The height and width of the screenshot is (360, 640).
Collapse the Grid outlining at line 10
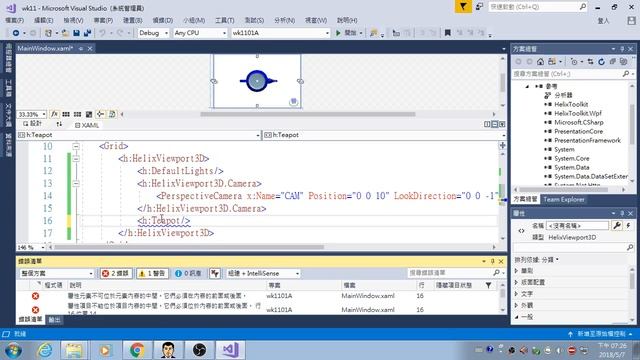(76, 146)
